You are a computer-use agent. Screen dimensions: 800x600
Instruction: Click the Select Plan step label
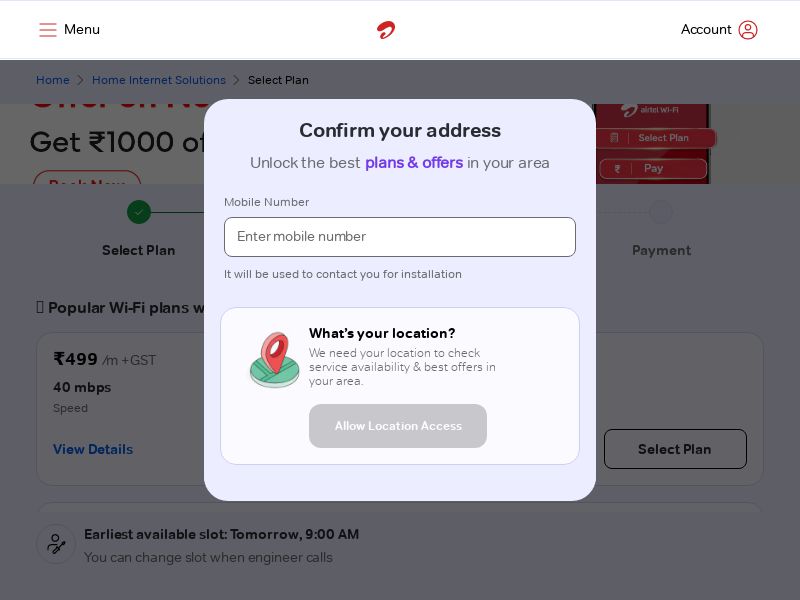click(x=139, y=251)
